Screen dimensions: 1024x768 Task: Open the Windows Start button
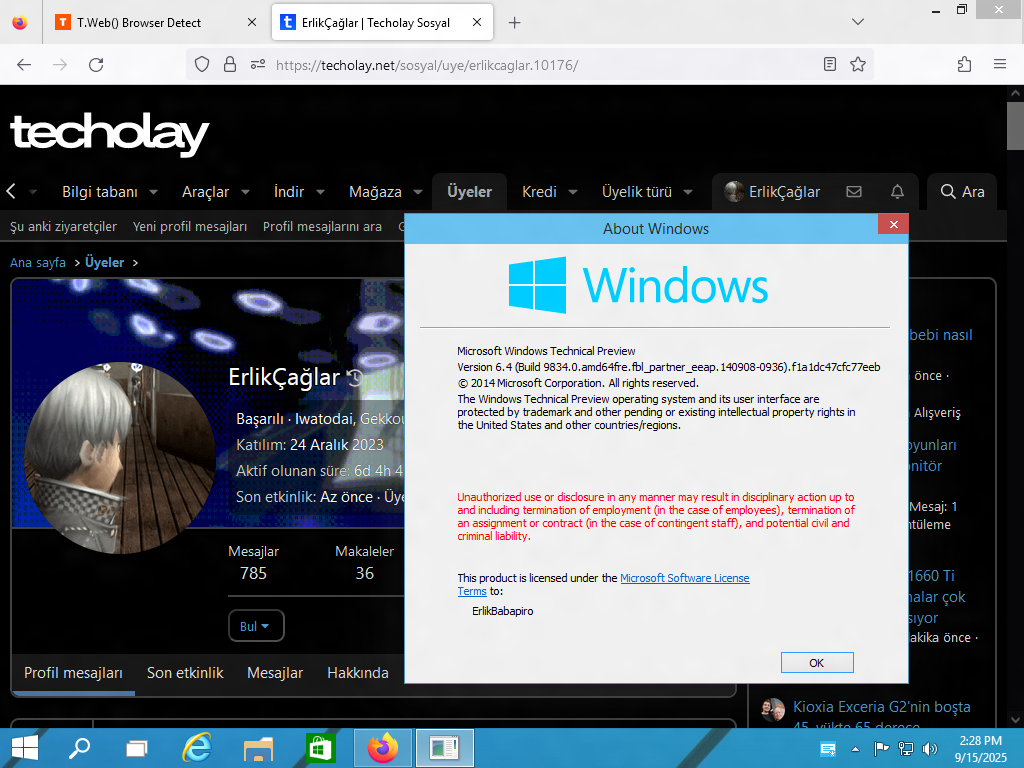[25, 748]
